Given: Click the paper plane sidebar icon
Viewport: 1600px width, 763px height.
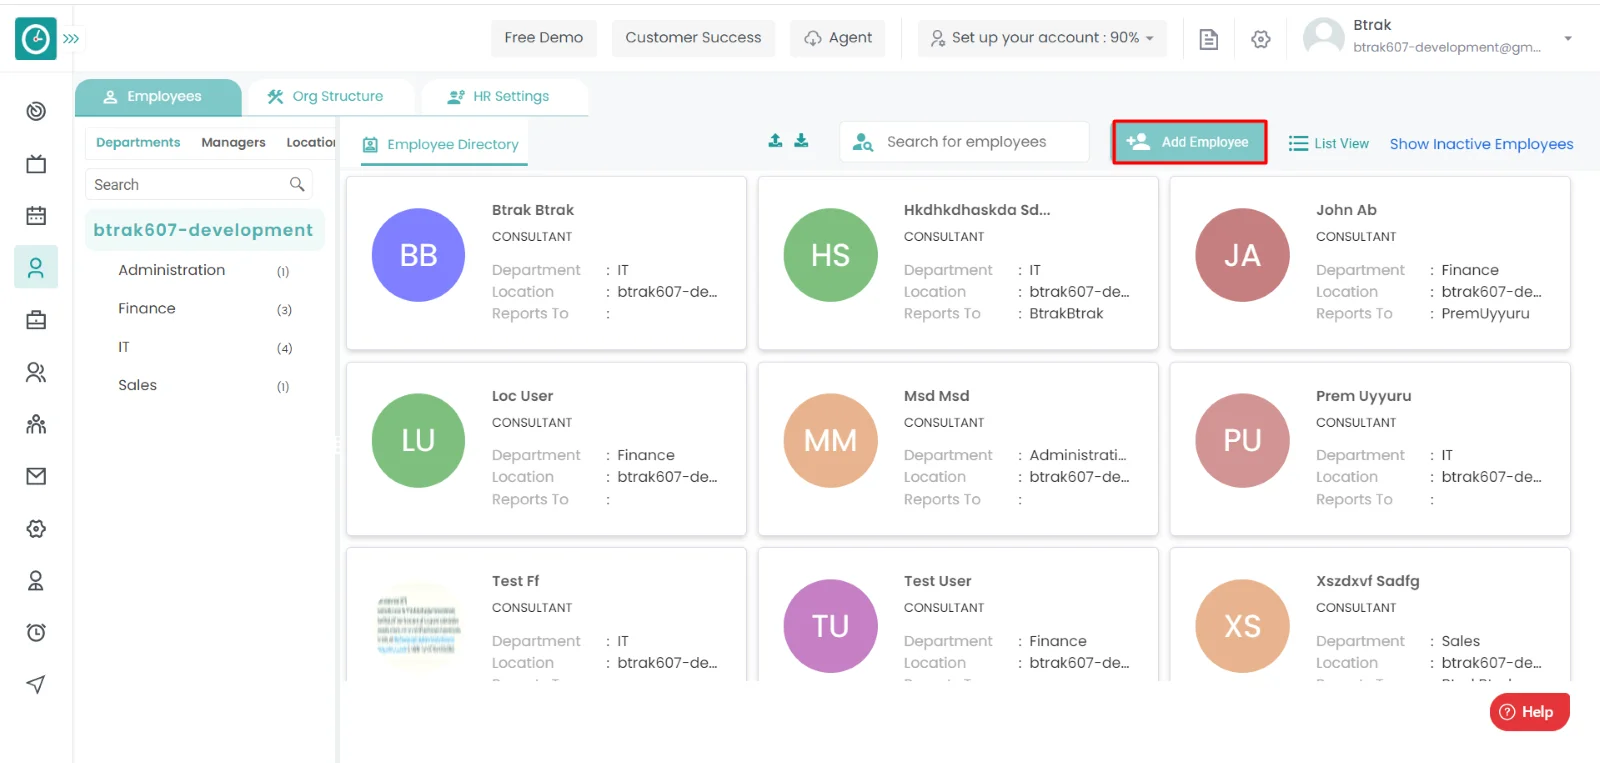Looking at the screenshot, I should point(36,684).
